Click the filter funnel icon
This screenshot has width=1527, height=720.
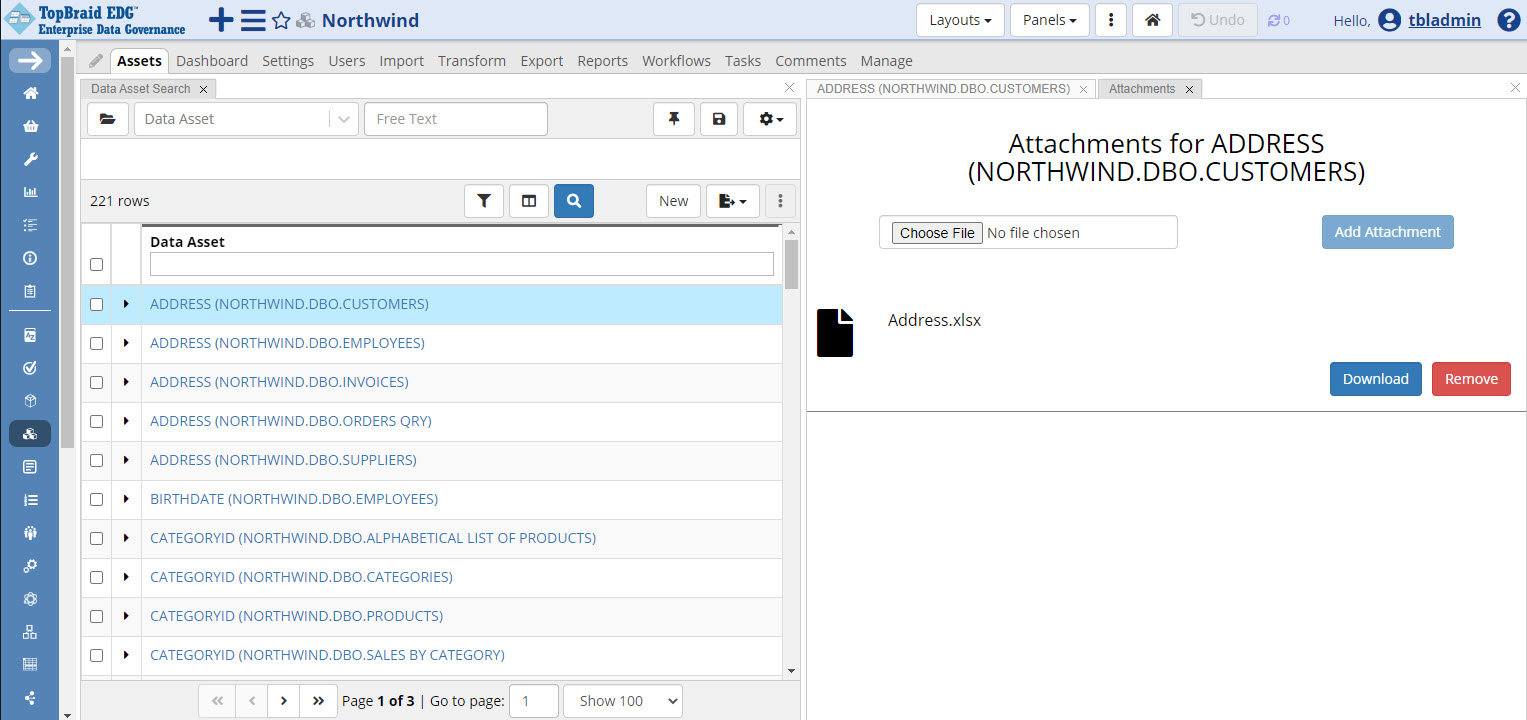point(484,201)
